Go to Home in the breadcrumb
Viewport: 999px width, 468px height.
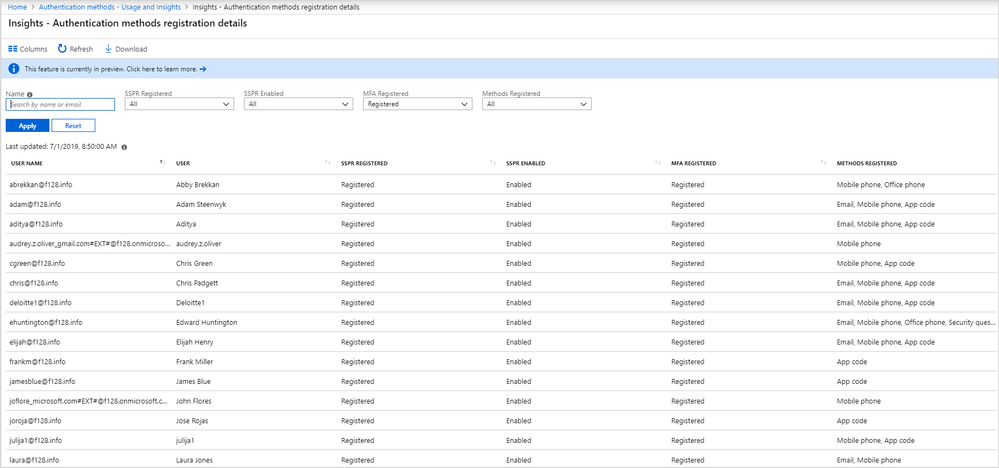point(17,7)
